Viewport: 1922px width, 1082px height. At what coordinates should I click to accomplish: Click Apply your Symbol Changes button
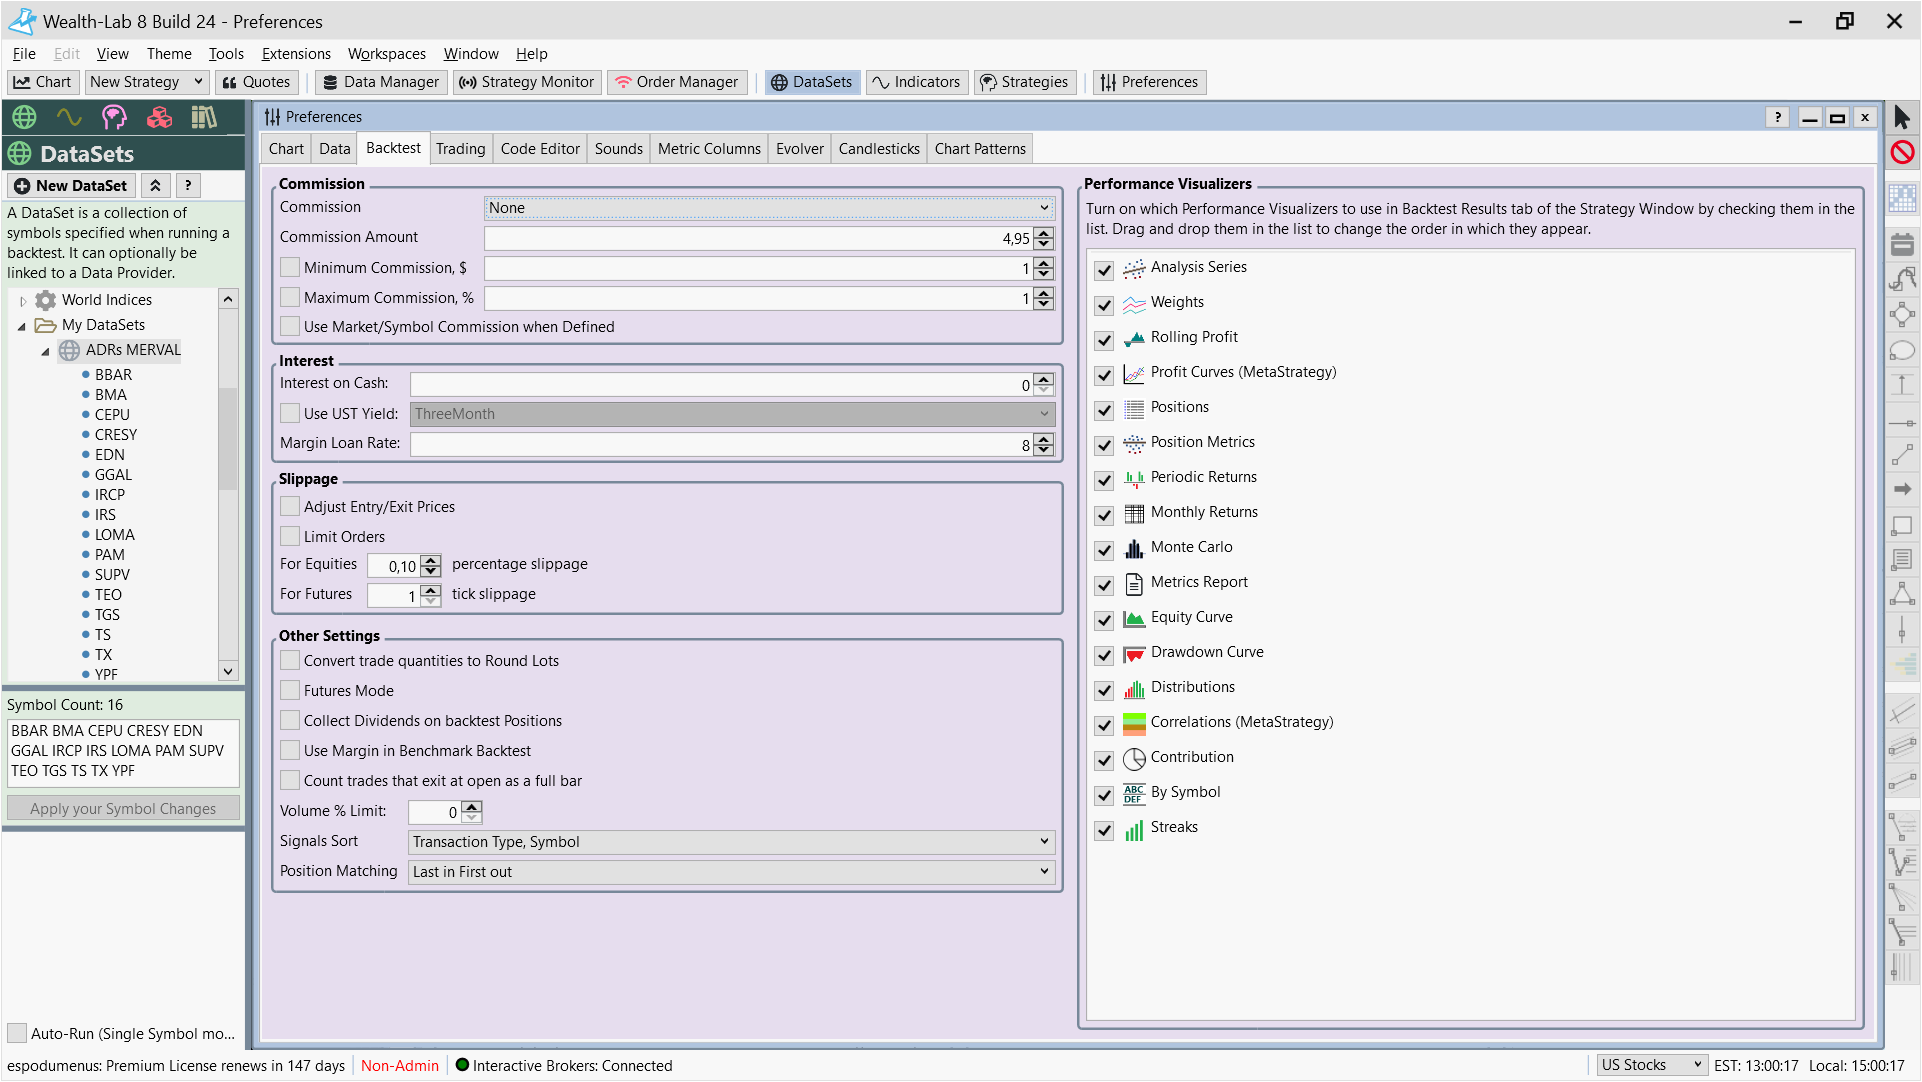tap(123, 808)
